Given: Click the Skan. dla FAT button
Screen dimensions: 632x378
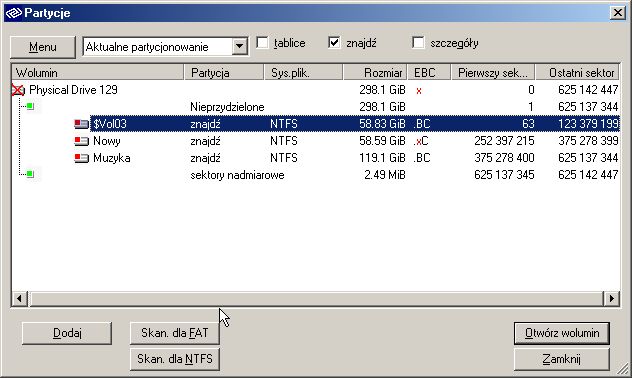Looking at the screenshot, I should (175, 333).
